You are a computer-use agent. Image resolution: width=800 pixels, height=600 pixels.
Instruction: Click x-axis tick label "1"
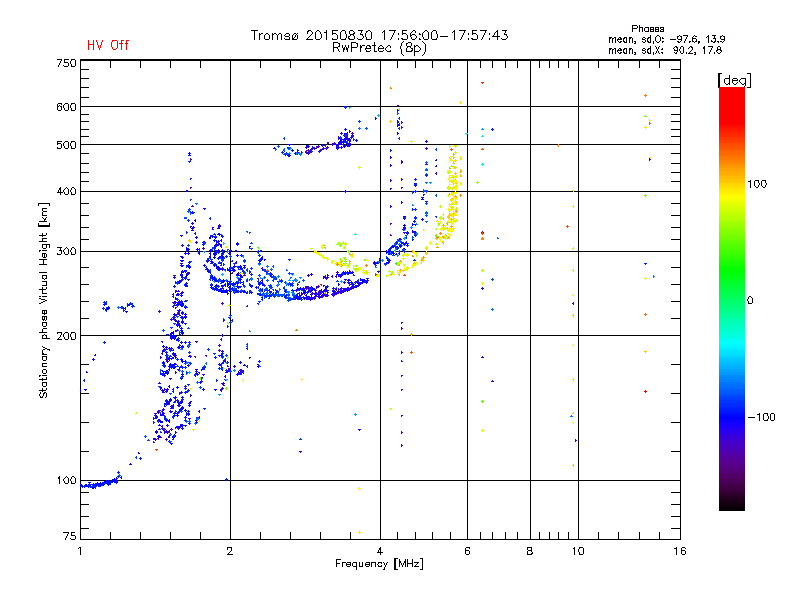80,551
